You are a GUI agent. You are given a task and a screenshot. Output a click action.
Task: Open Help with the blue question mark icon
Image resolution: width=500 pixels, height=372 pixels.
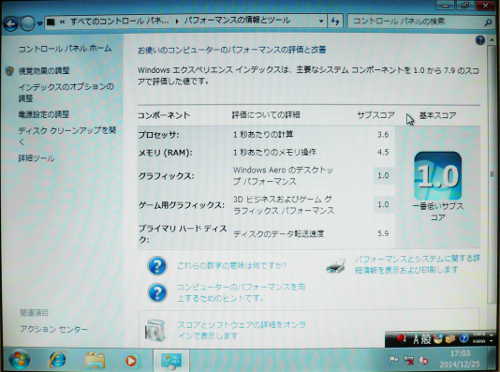[x=480, y=41]
